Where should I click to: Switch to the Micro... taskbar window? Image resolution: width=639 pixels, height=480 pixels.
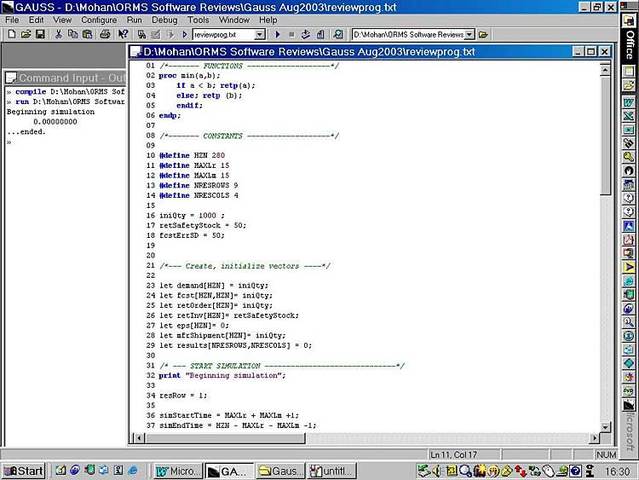point(178,471)
